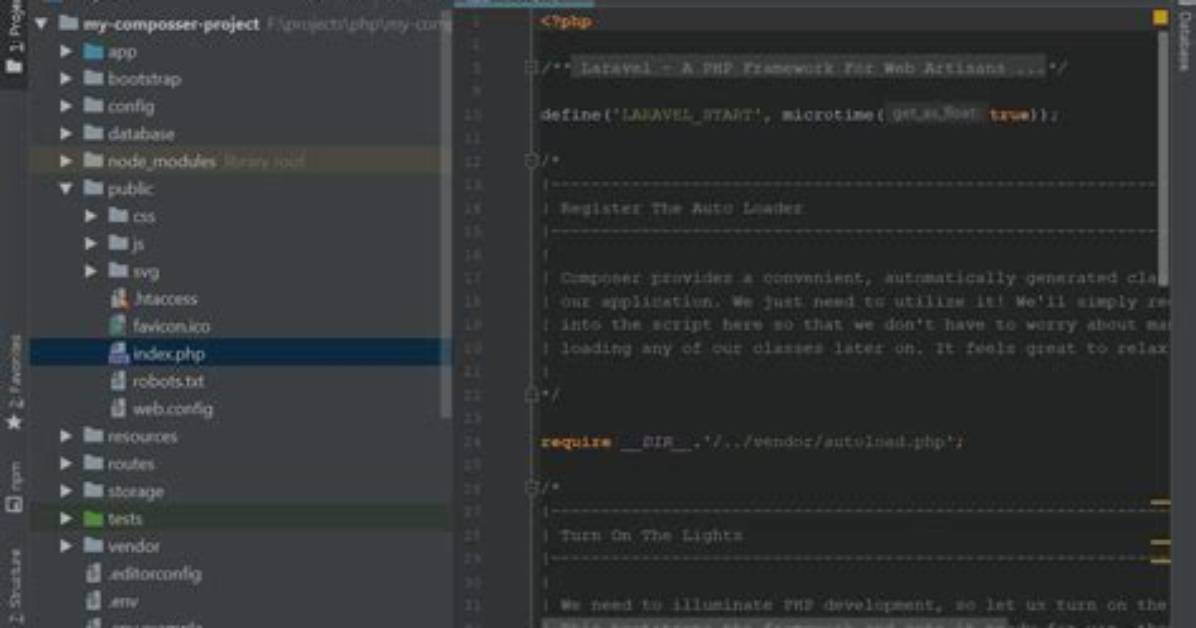Open the Favorites tool window tab
This screenshot has width=1196, height=628.
14,382
